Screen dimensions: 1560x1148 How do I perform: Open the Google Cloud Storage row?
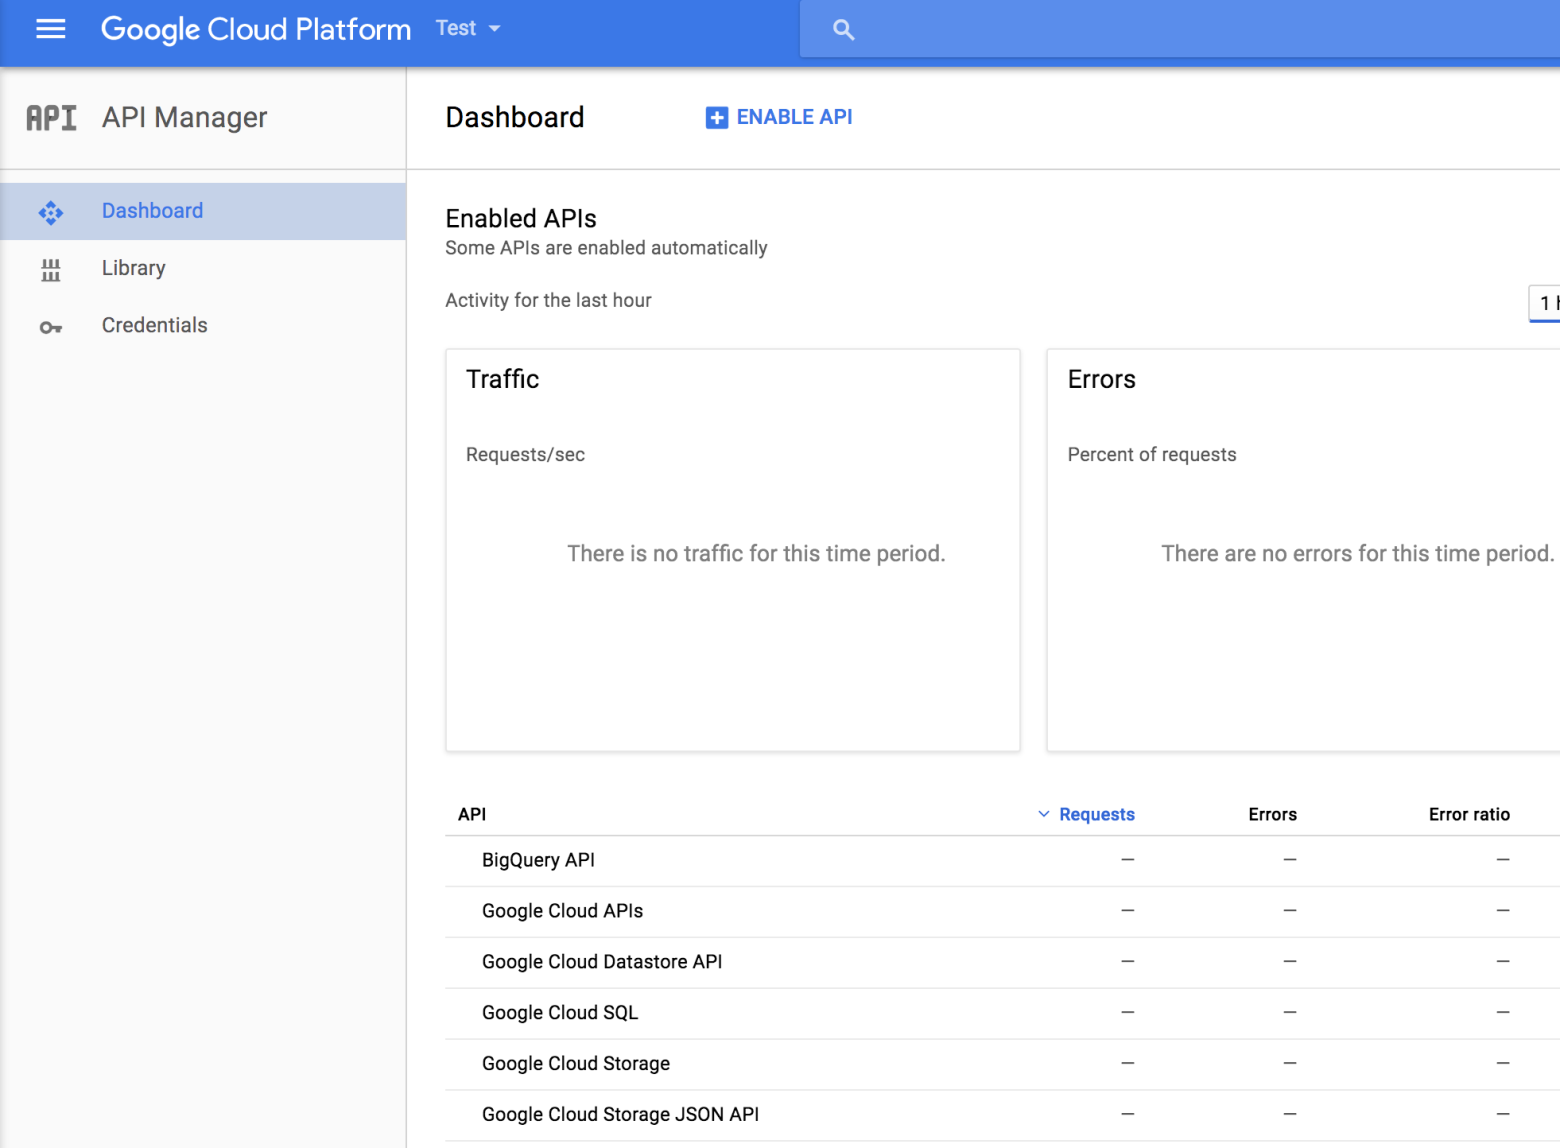(1002, 1064)
